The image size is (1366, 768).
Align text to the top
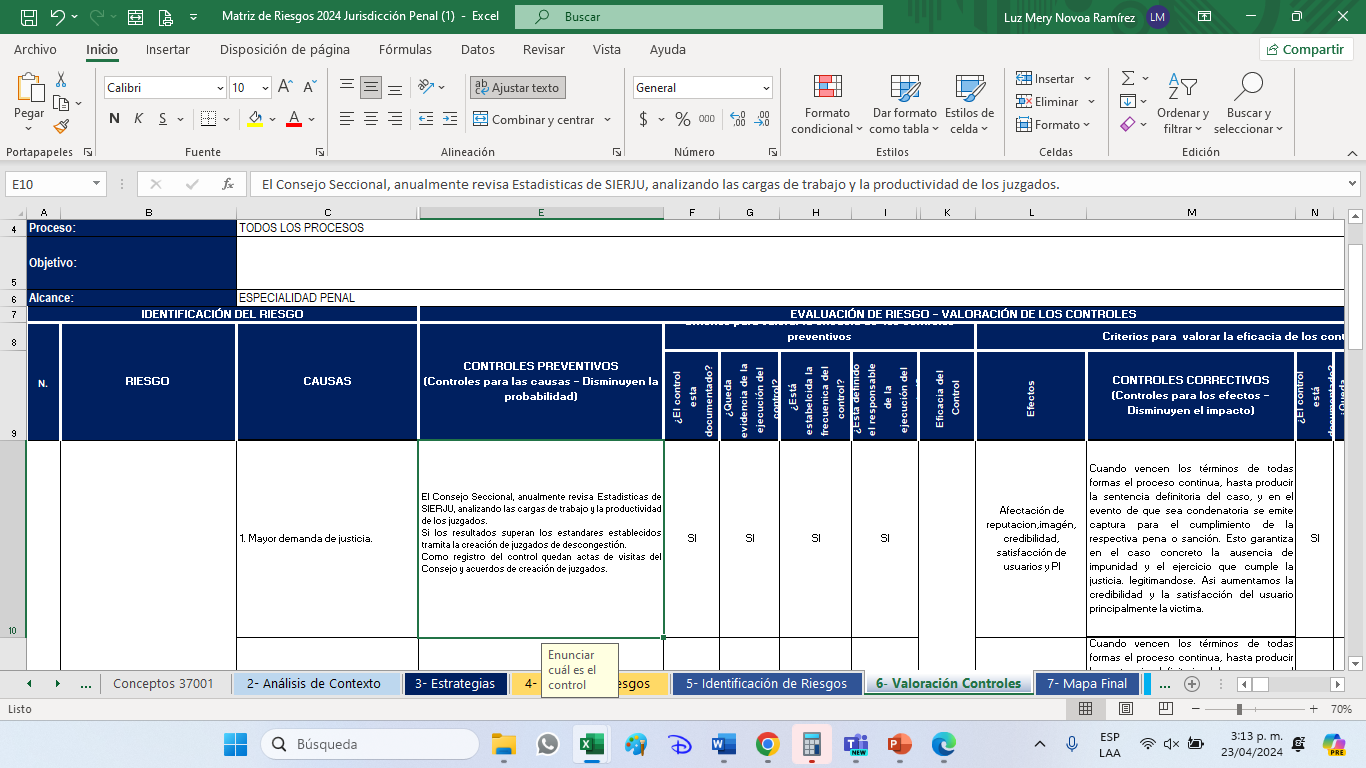(x=347, y=87)
